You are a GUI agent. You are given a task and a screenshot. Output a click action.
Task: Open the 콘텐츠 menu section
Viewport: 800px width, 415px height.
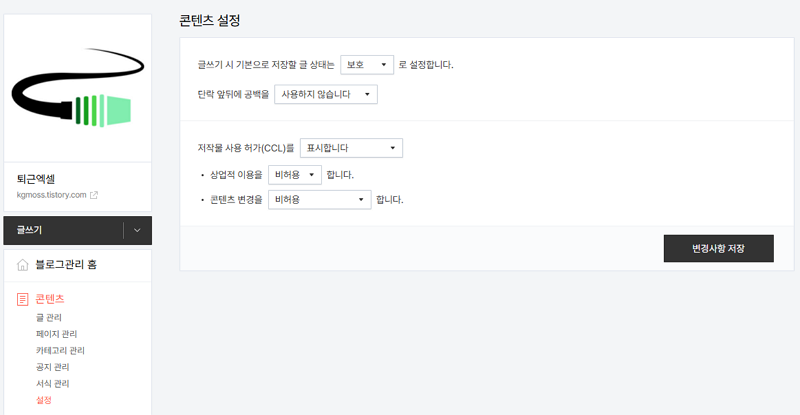pyautogui.click(x=49, y=299)
